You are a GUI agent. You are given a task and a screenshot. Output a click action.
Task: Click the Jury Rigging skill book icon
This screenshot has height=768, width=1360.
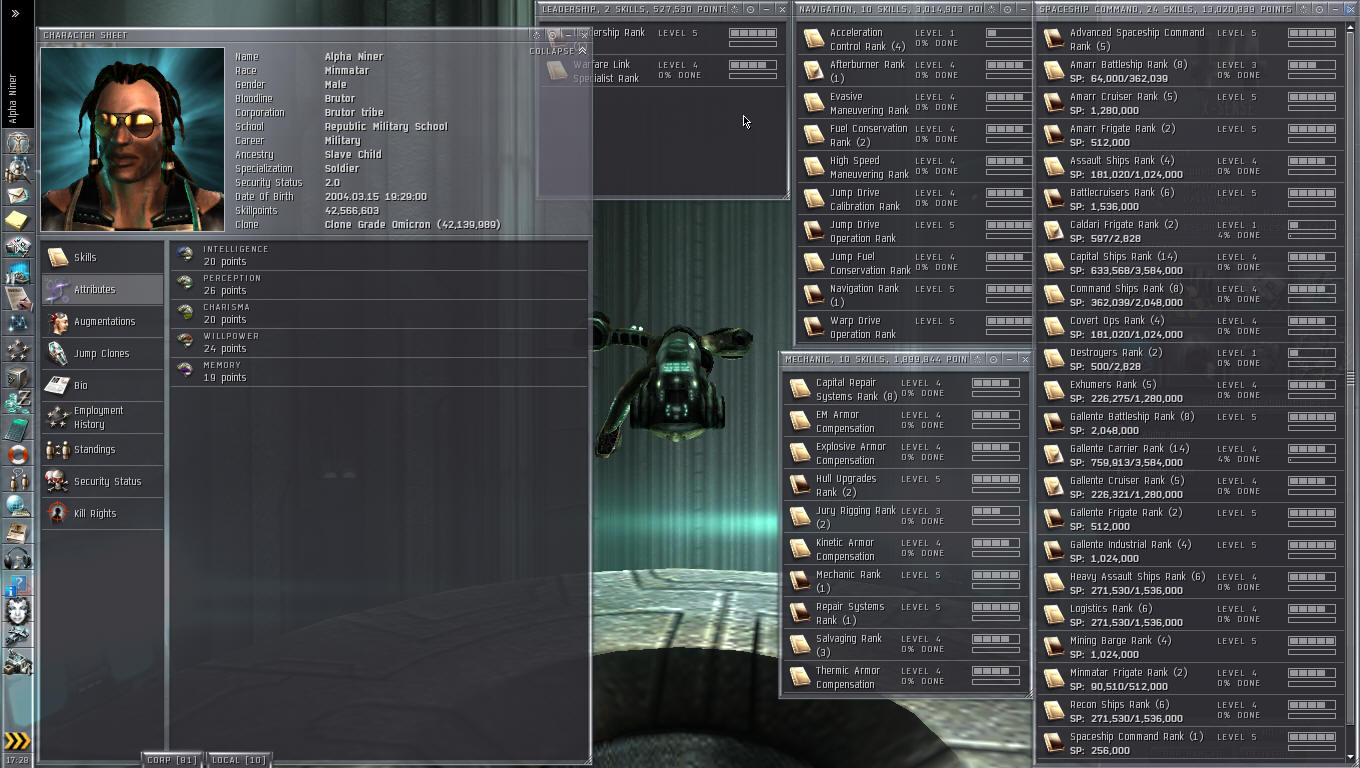point(800,517)
